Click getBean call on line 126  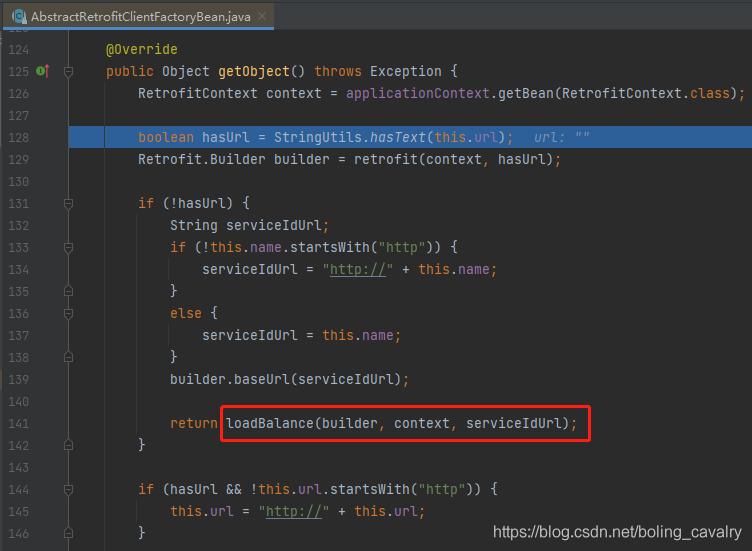[526, 94]
